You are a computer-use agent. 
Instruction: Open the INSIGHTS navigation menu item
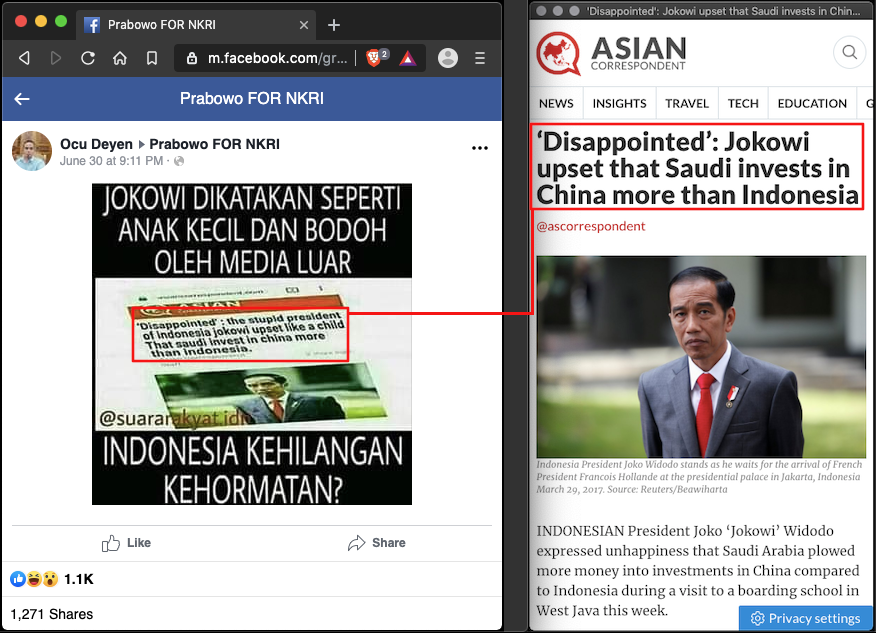point(619,103)
